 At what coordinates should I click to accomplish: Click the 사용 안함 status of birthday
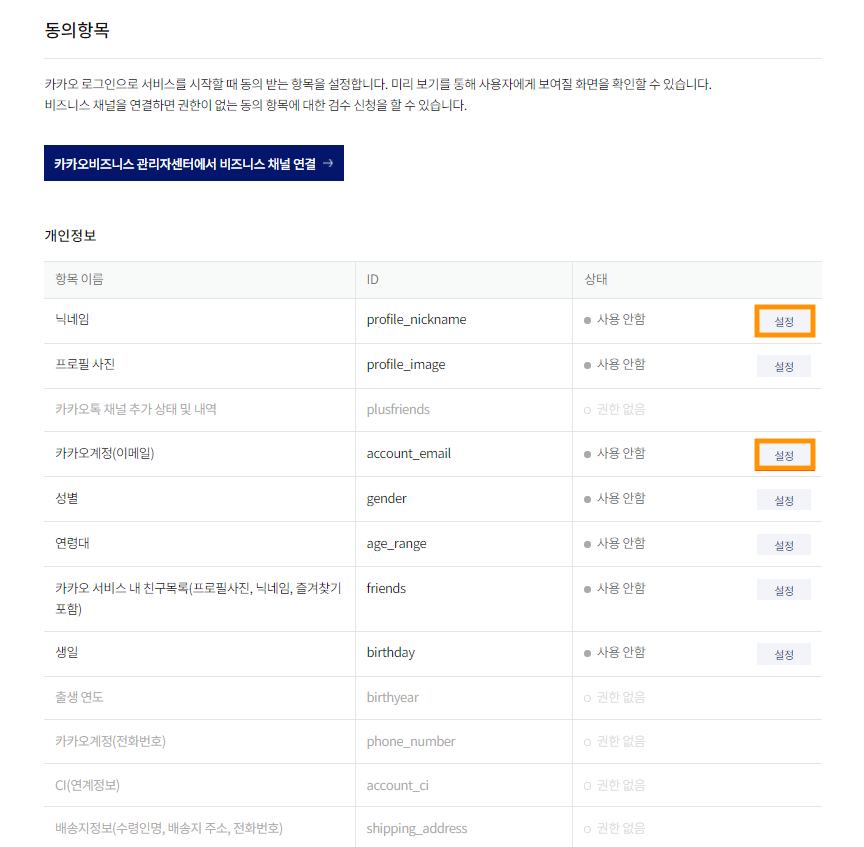click(x=614, y=652)
